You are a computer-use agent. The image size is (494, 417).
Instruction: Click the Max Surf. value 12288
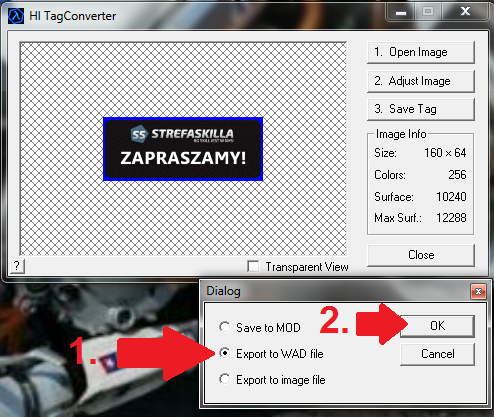(x=451, y=218)
